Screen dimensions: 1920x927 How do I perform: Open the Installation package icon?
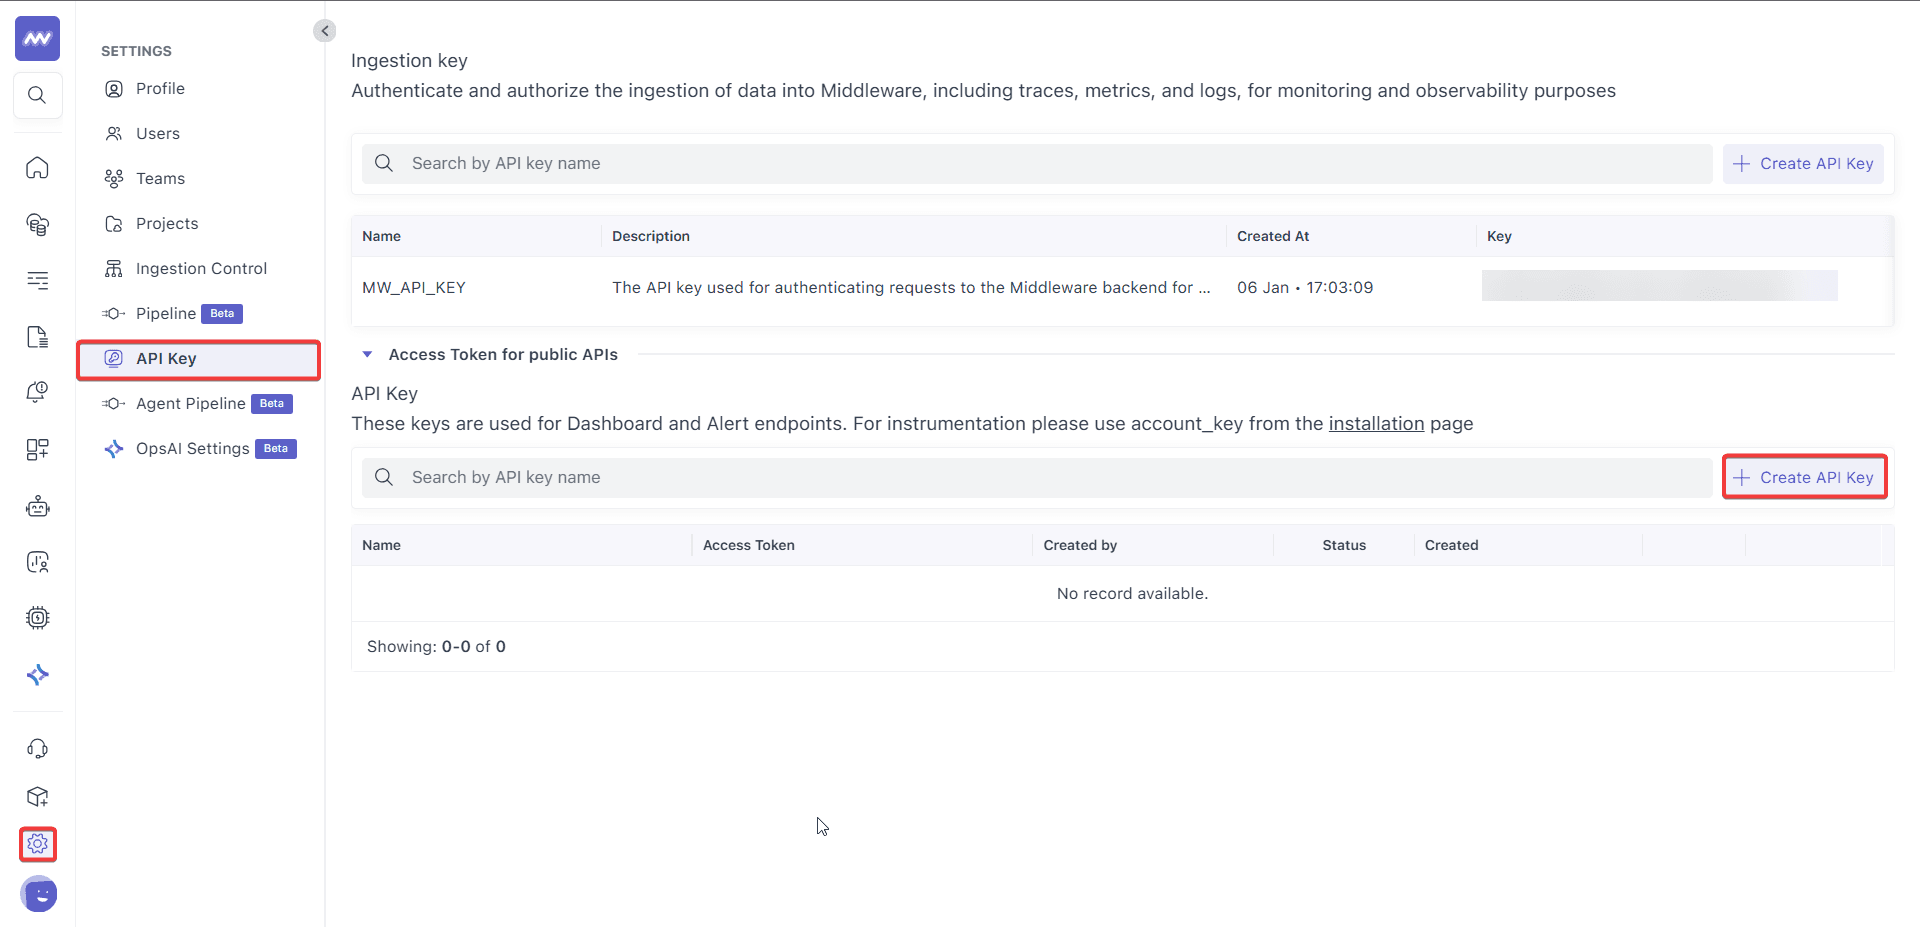click(37, 797)
